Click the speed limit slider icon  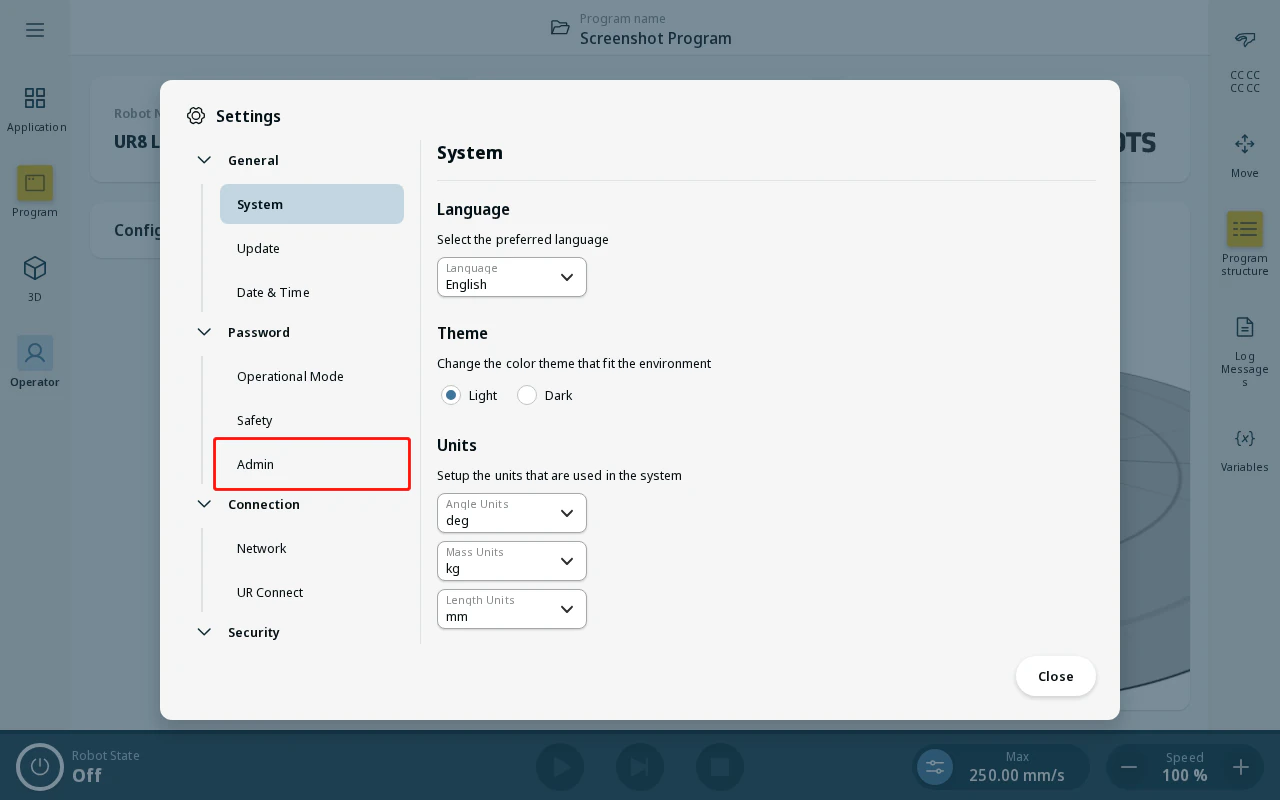click(935, 767)
